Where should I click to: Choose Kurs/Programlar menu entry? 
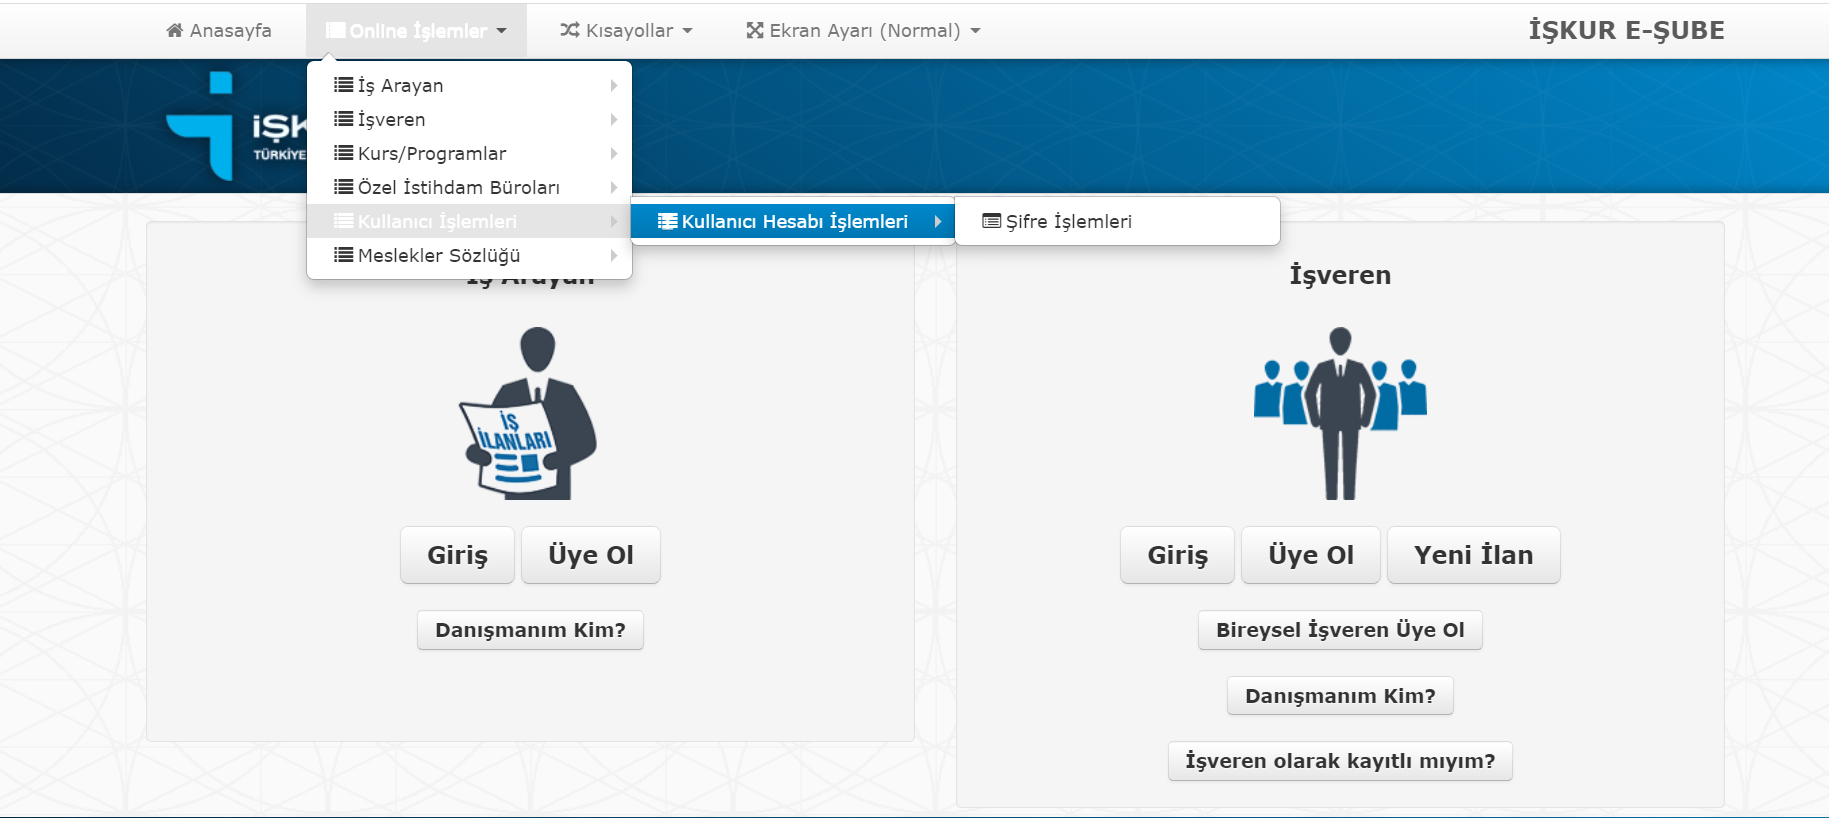tap(432, 154)
